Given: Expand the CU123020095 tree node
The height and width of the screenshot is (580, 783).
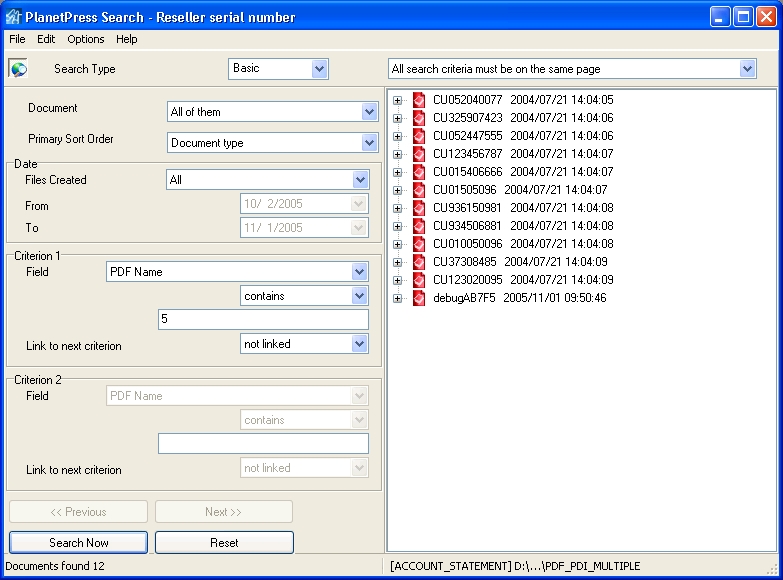Looking at the screenshot, I should click(x=397, y=280).
